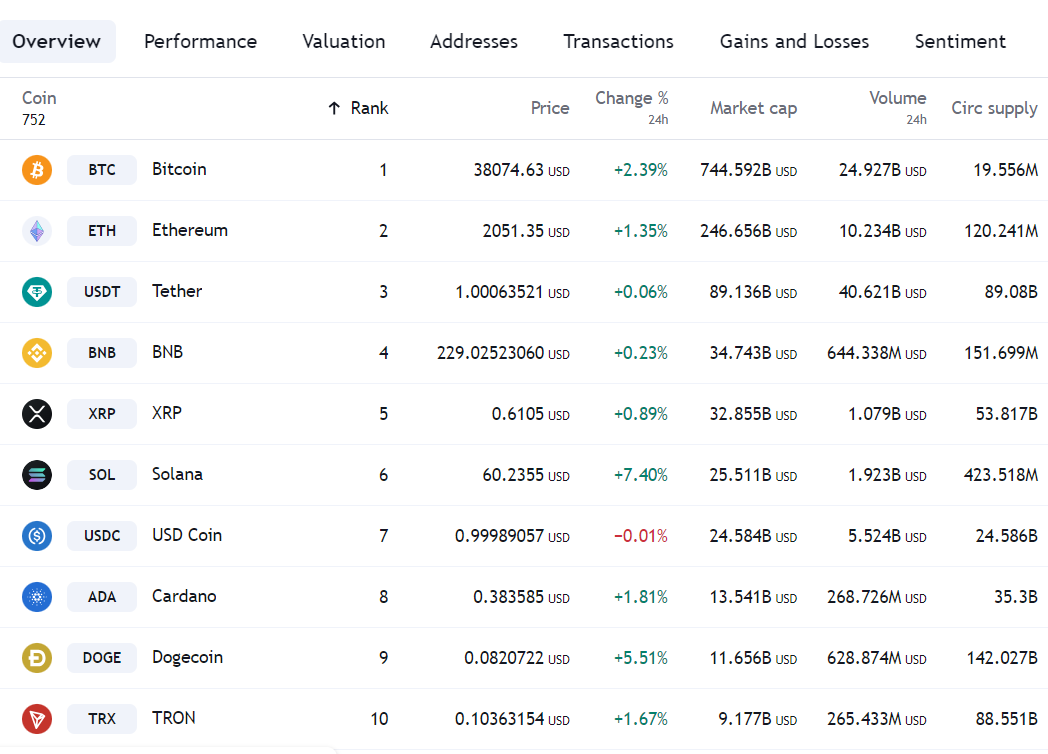The image size is (1048, 754).
Task: Open the Solana coin name link
Action: point(177,474)
